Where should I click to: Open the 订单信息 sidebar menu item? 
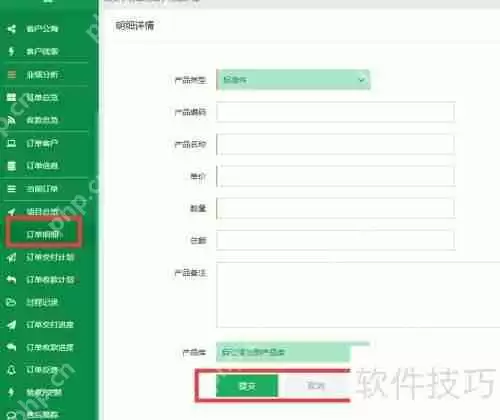[x=42, y=166]
